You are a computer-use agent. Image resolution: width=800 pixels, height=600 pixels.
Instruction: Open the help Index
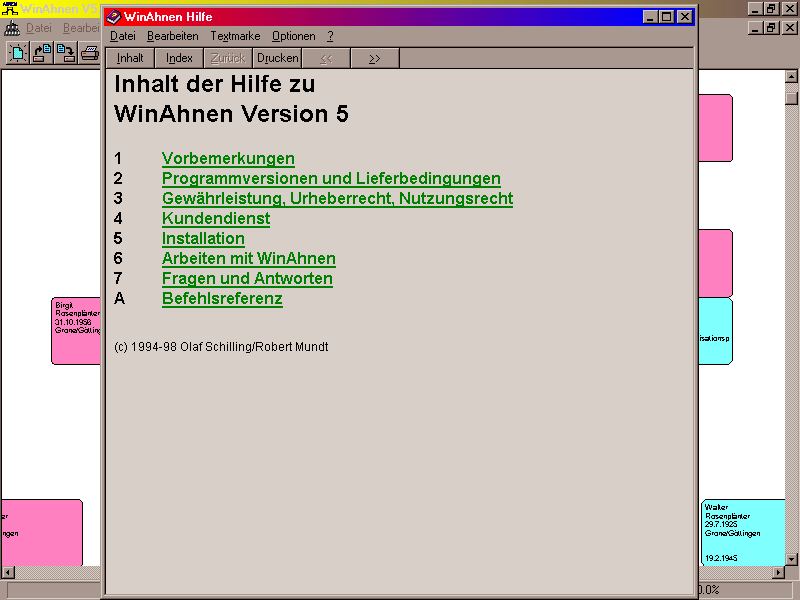click(178, 58)
